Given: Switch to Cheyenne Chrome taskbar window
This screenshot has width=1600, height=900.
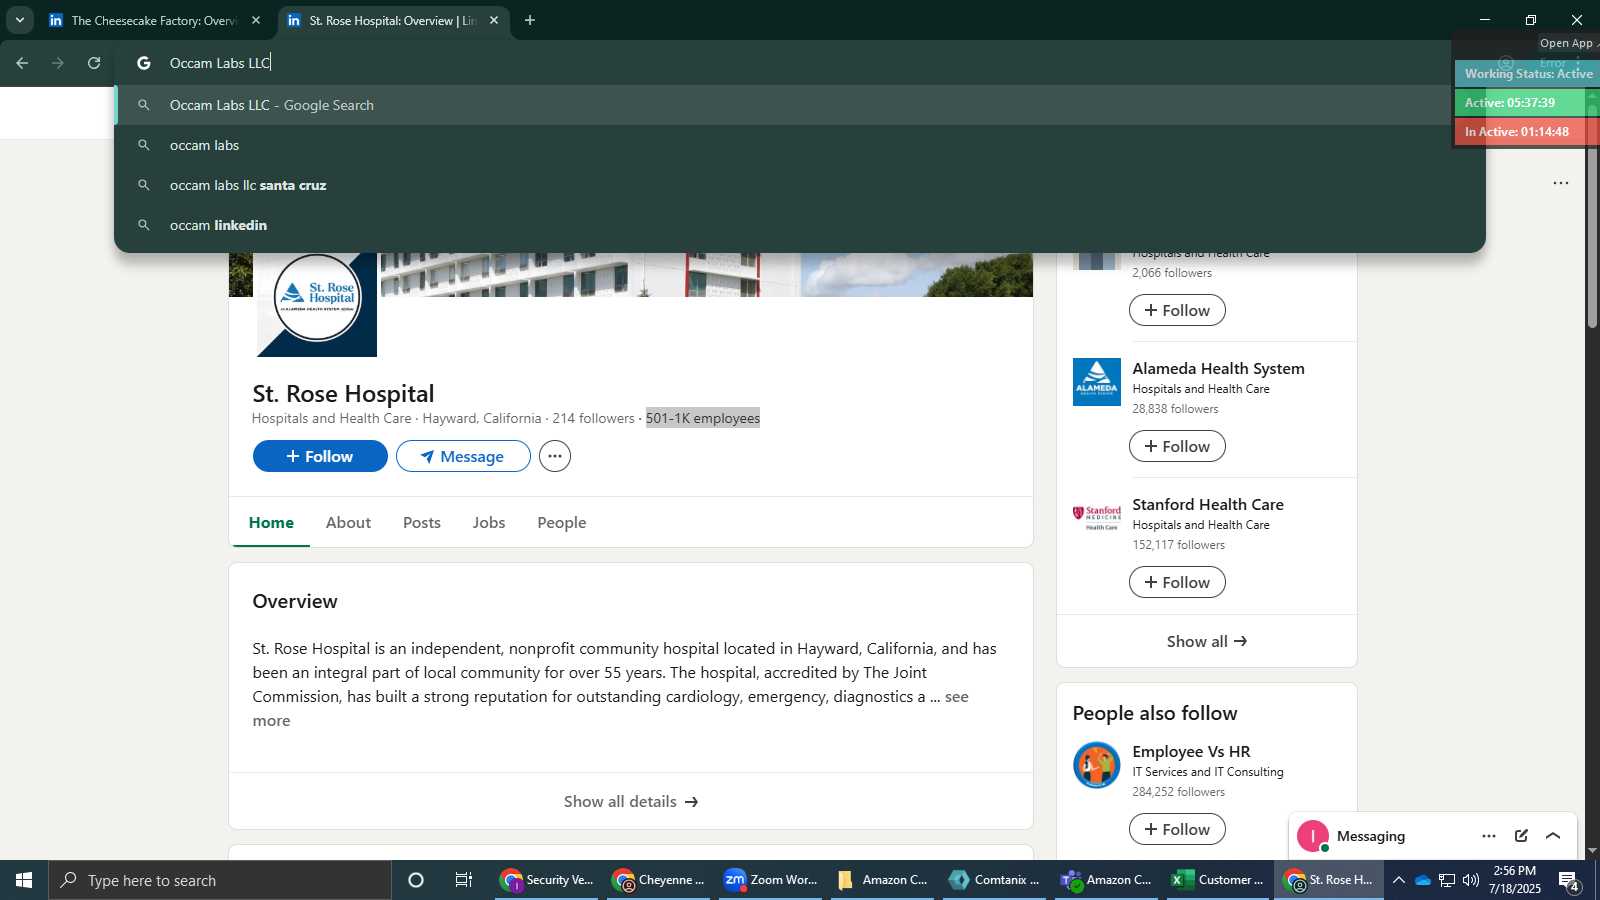Looking at the screenshot, I should (x=660, y=880).
